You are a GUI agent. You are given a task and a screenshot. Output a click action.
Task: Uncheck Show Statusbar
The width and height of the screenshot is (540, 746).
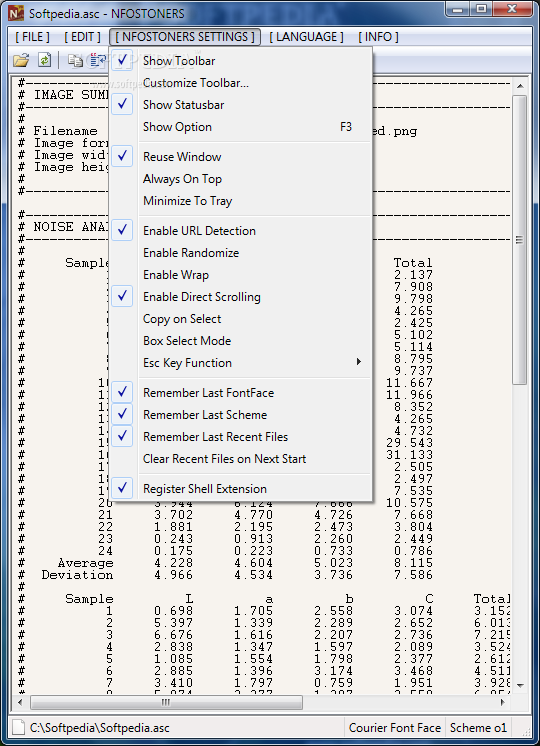pyautogui.click(x=241, y=105)
